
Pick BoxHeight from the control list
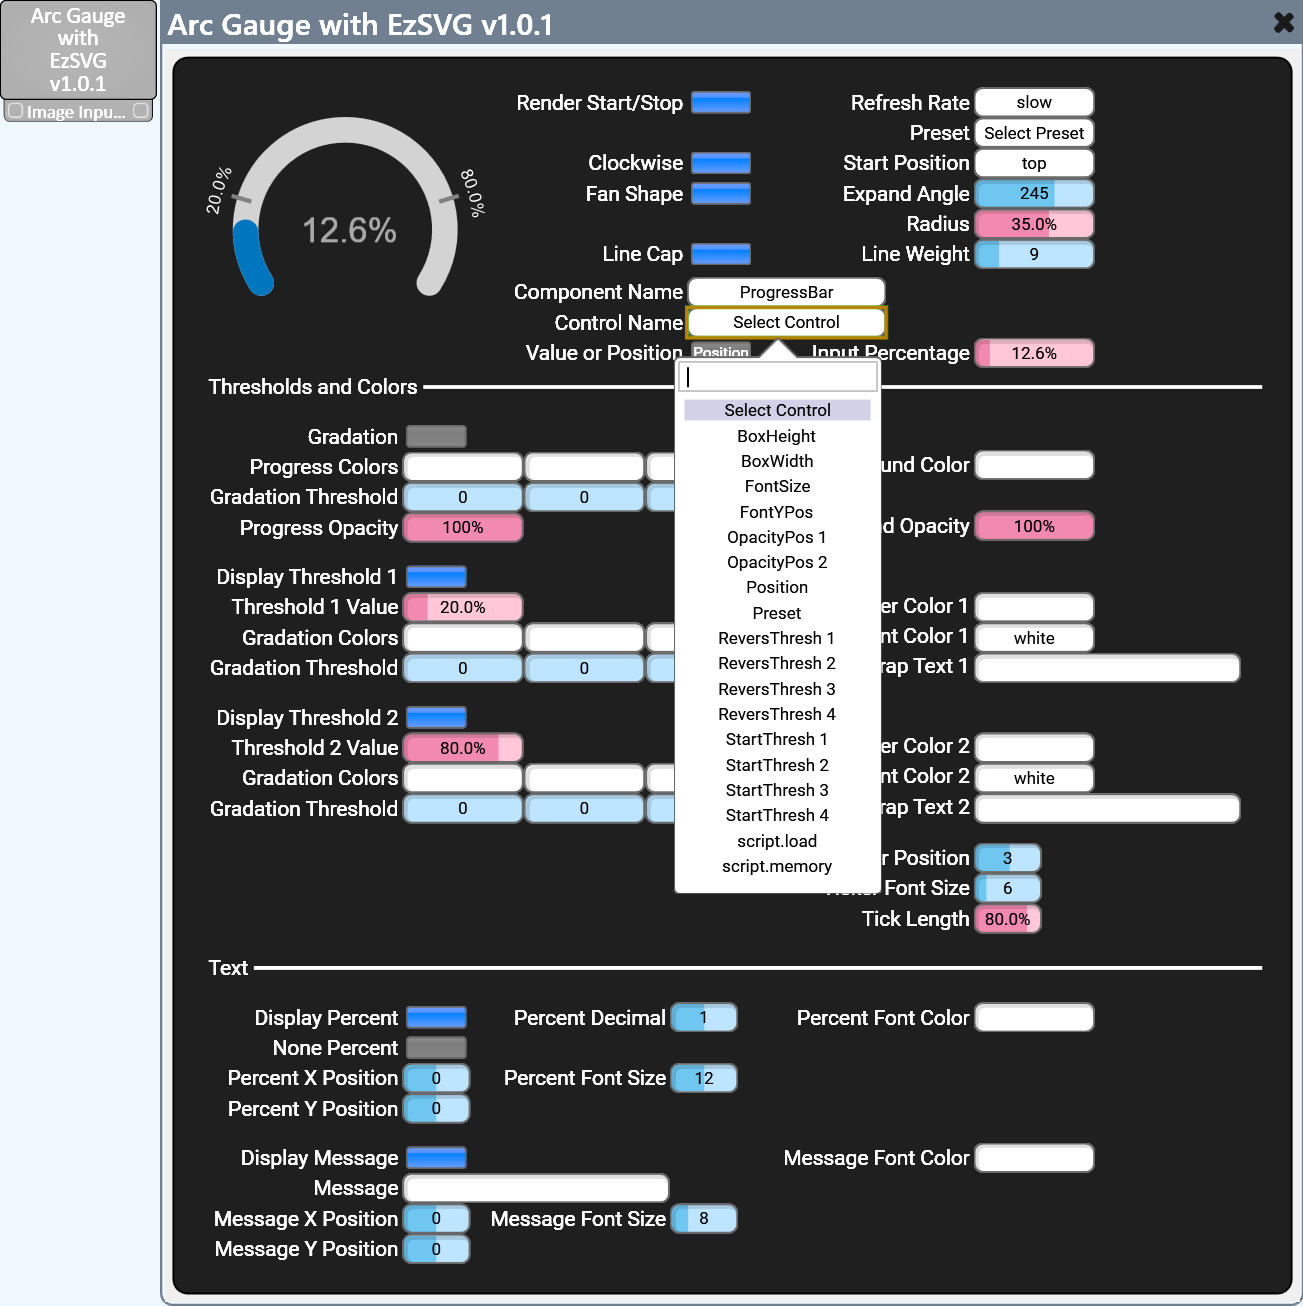pos(777,436)
